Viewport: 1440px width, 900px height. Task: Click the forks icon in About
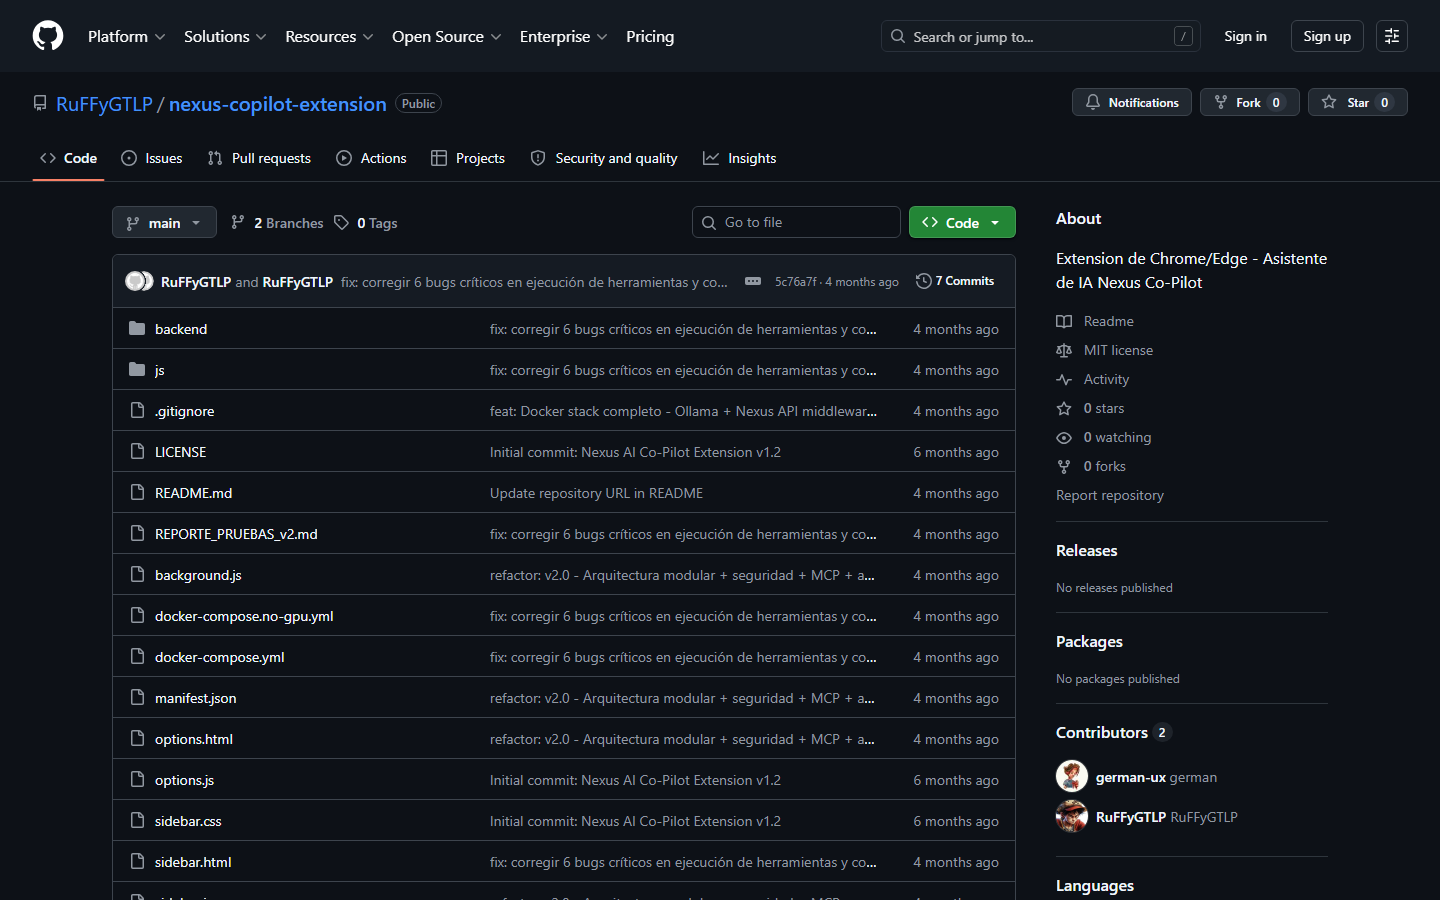coord(1064,466)
